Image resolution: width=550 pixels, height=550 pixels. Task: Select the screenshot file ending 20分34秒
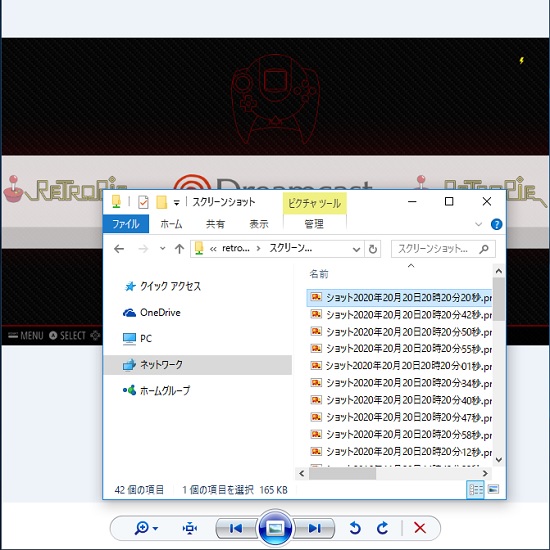pos(400,383)
